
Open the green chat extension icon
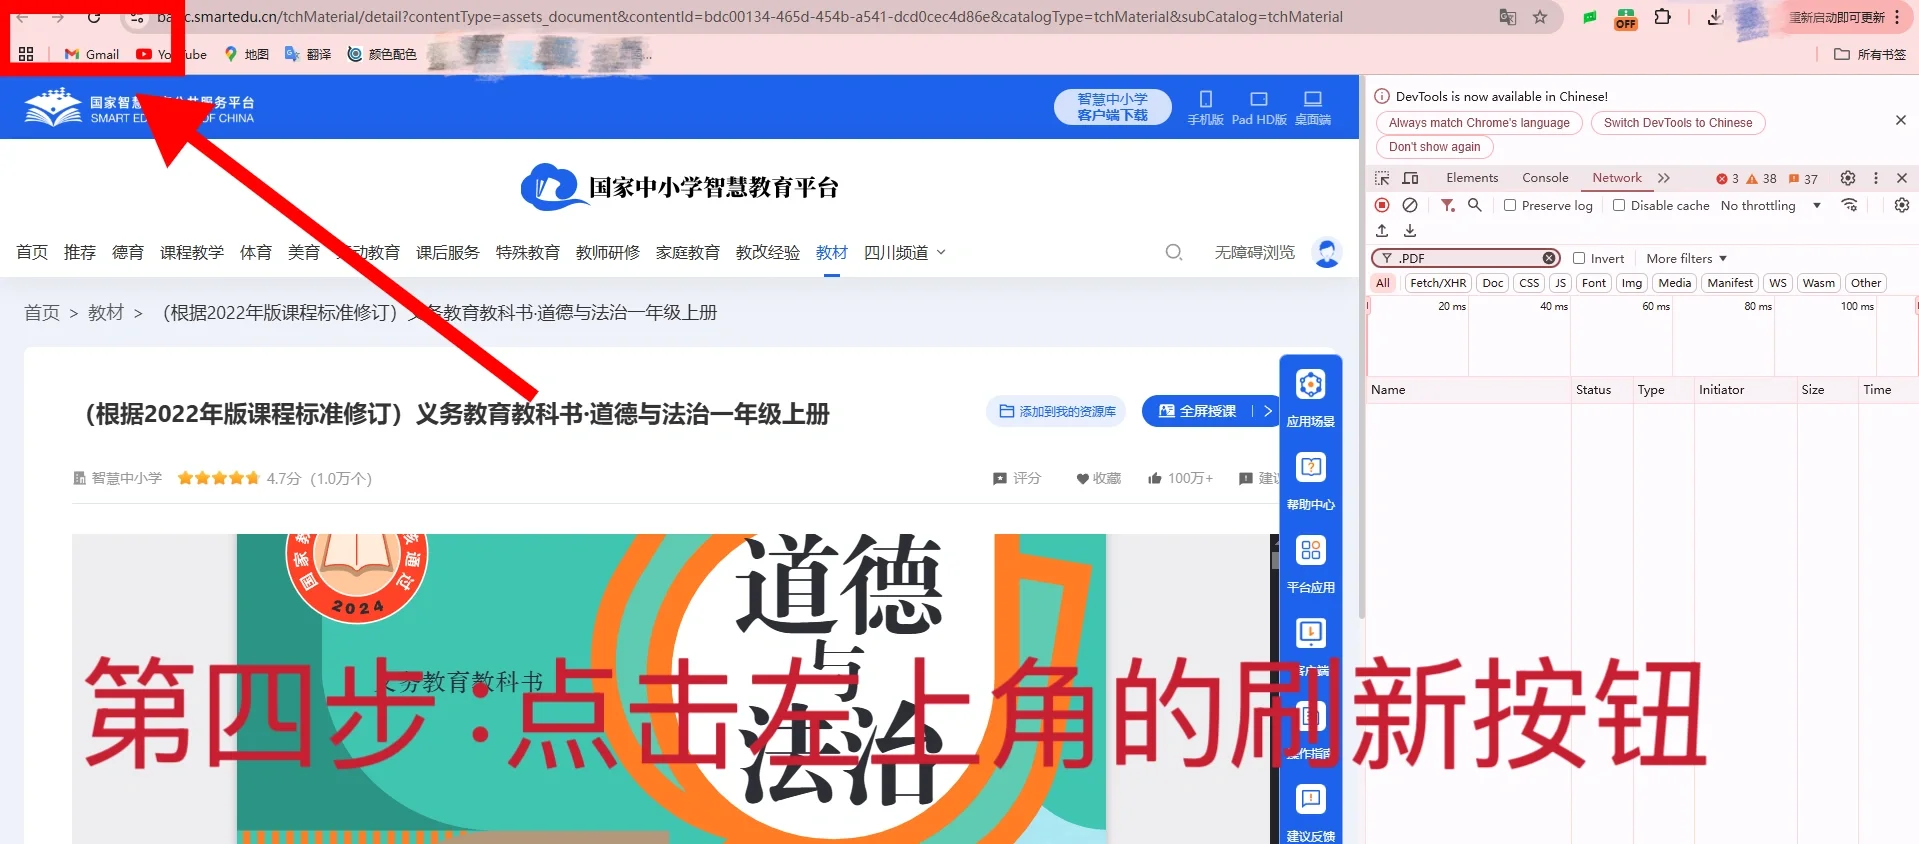1590,17
